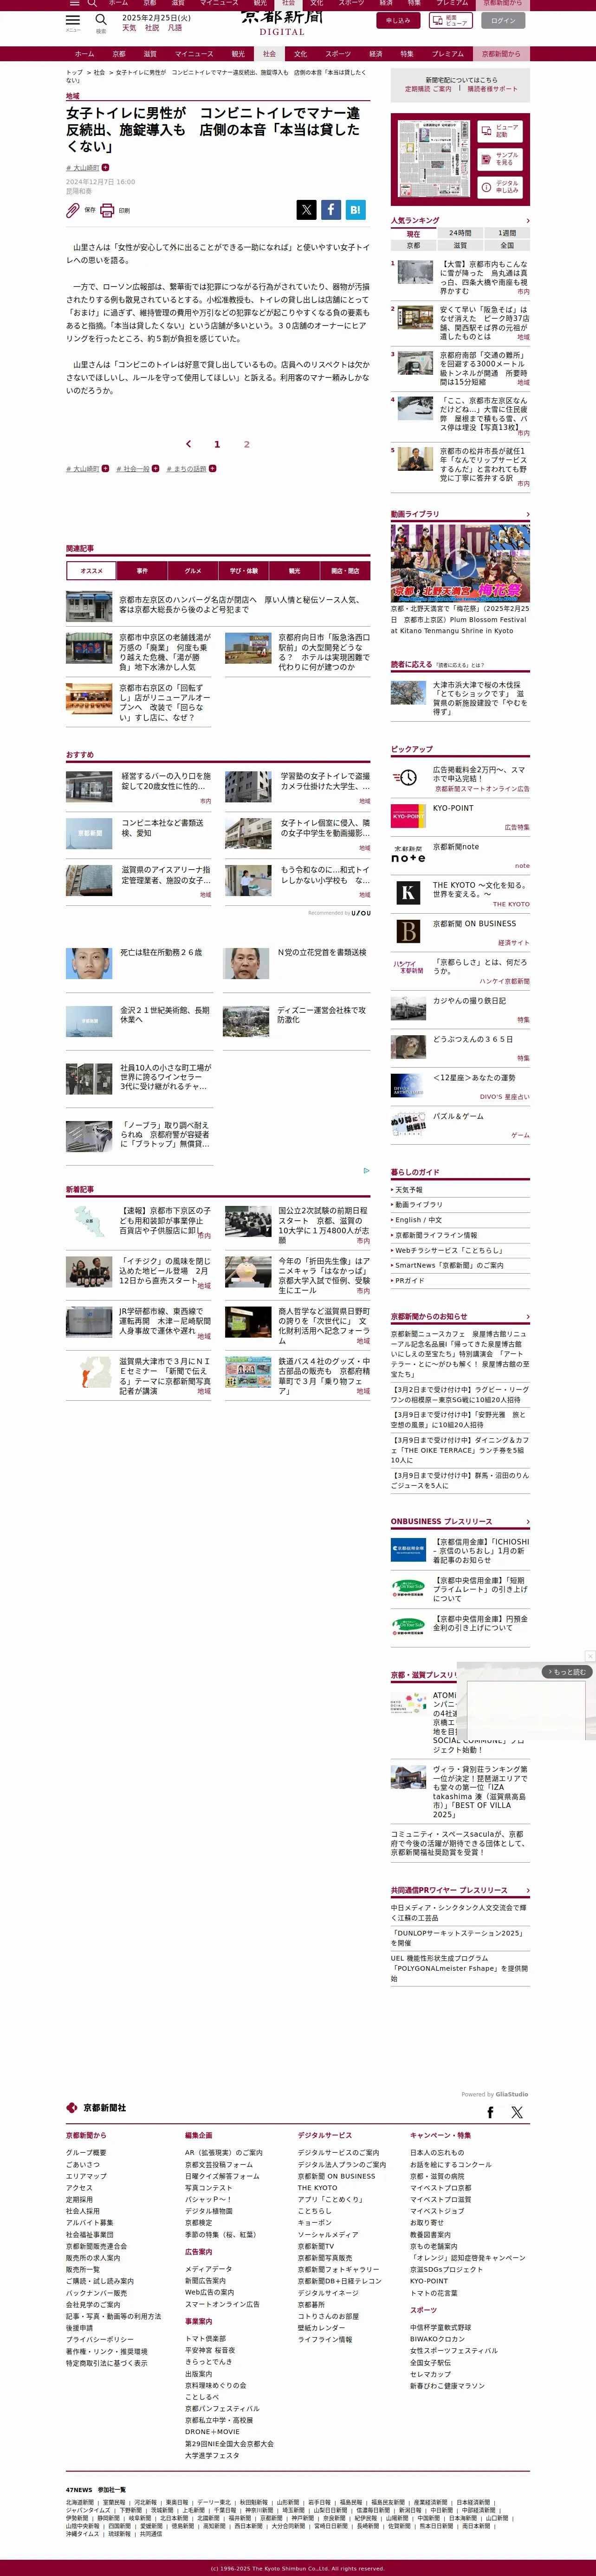This screenshot has height=2576, width=596.
Task: Select the 全国 ranking region tab
Action: click(507, 245)
